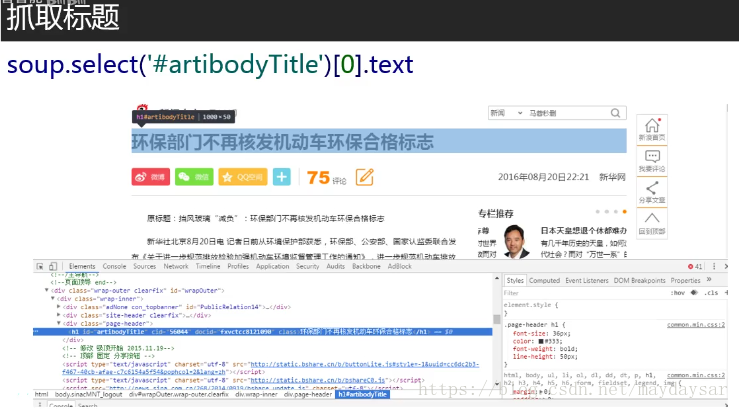Click the styles Filter input
Viewport: 739px width, 409px height.
[584, 293]
